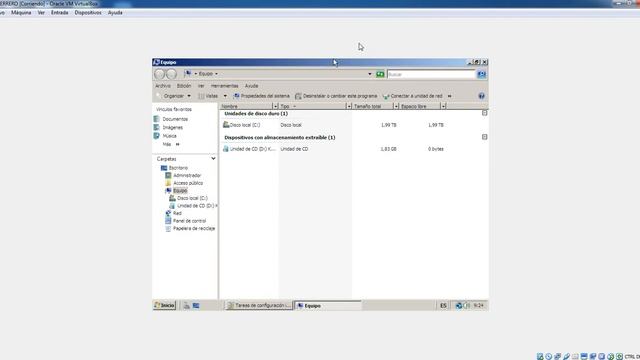Image resolution: width=640 pixels, height=360 pixels.
Task: Expand the Más favorite links chevron
Action: 177,144
